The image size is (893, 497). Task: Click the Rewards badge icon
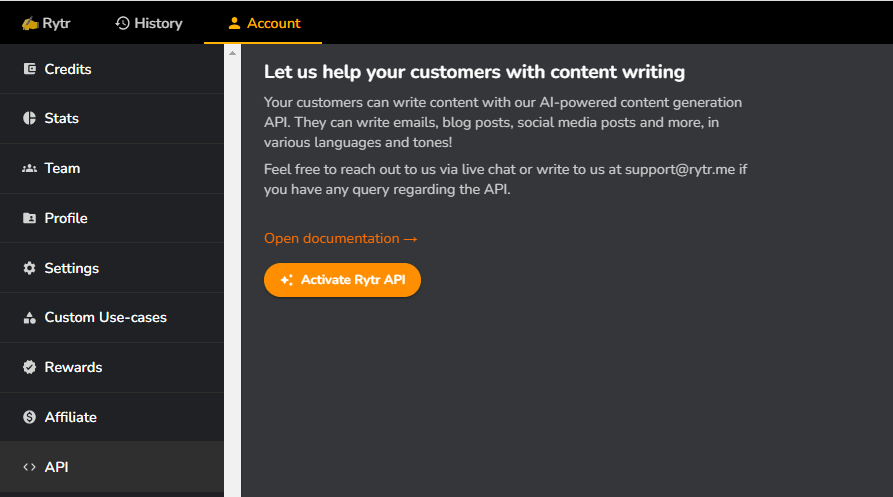tap(29, 367)
